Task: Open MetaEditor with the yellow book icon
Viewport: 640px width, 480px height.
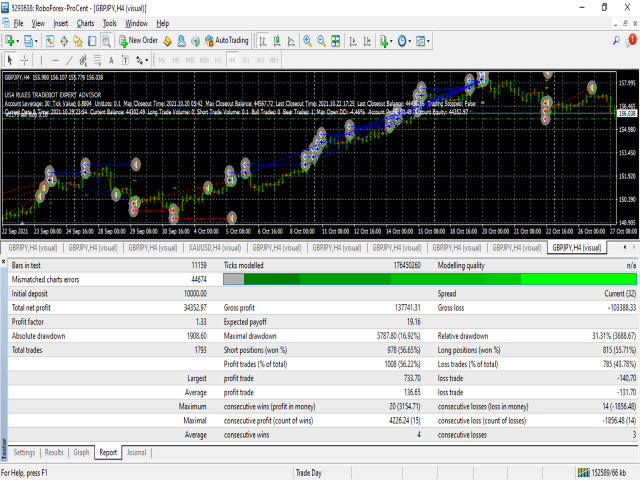Action: click(x=167, y=41)
